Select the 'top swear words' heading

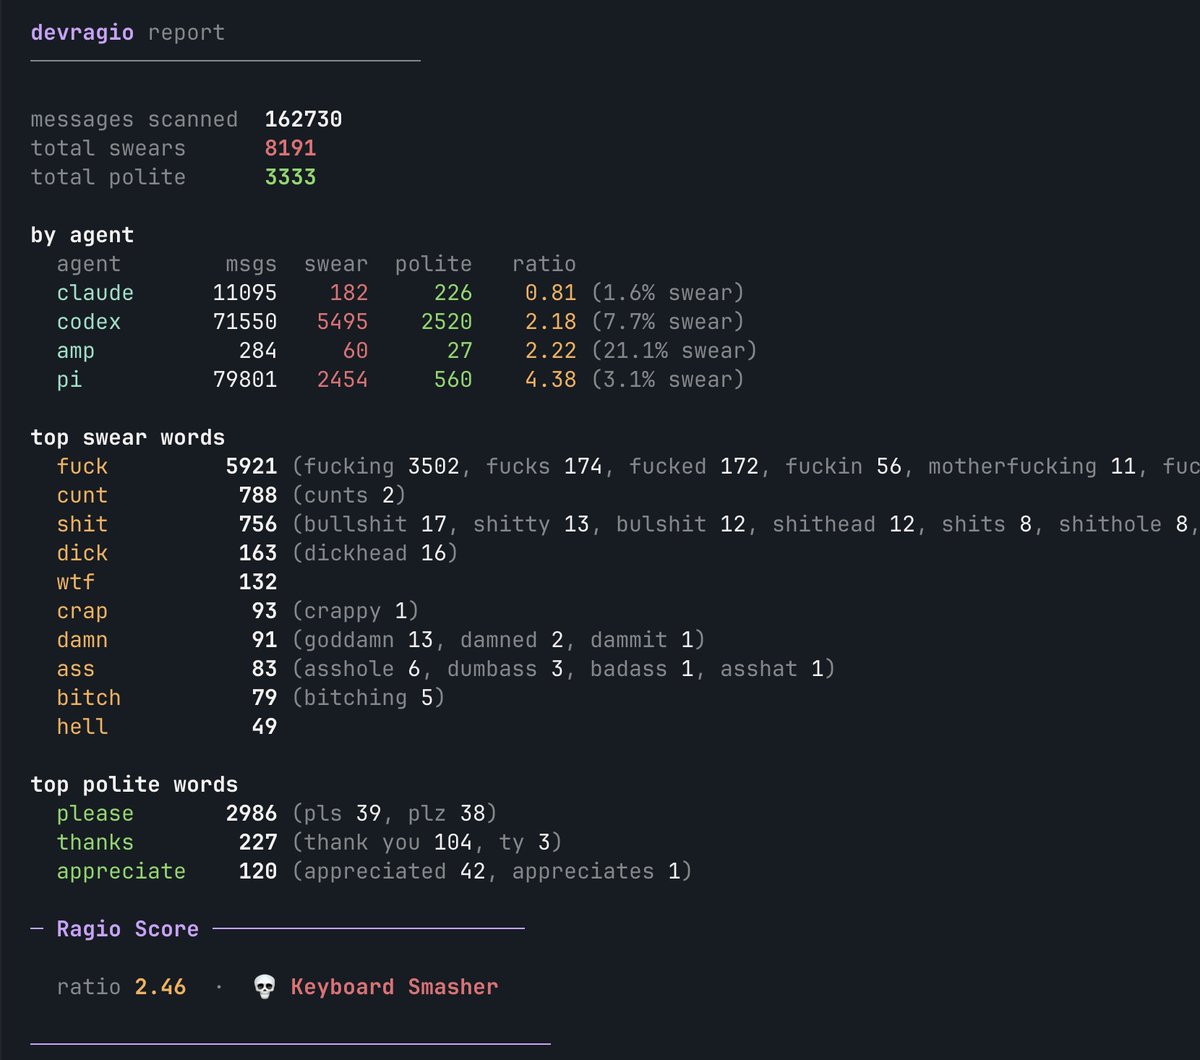coord(128,438)
